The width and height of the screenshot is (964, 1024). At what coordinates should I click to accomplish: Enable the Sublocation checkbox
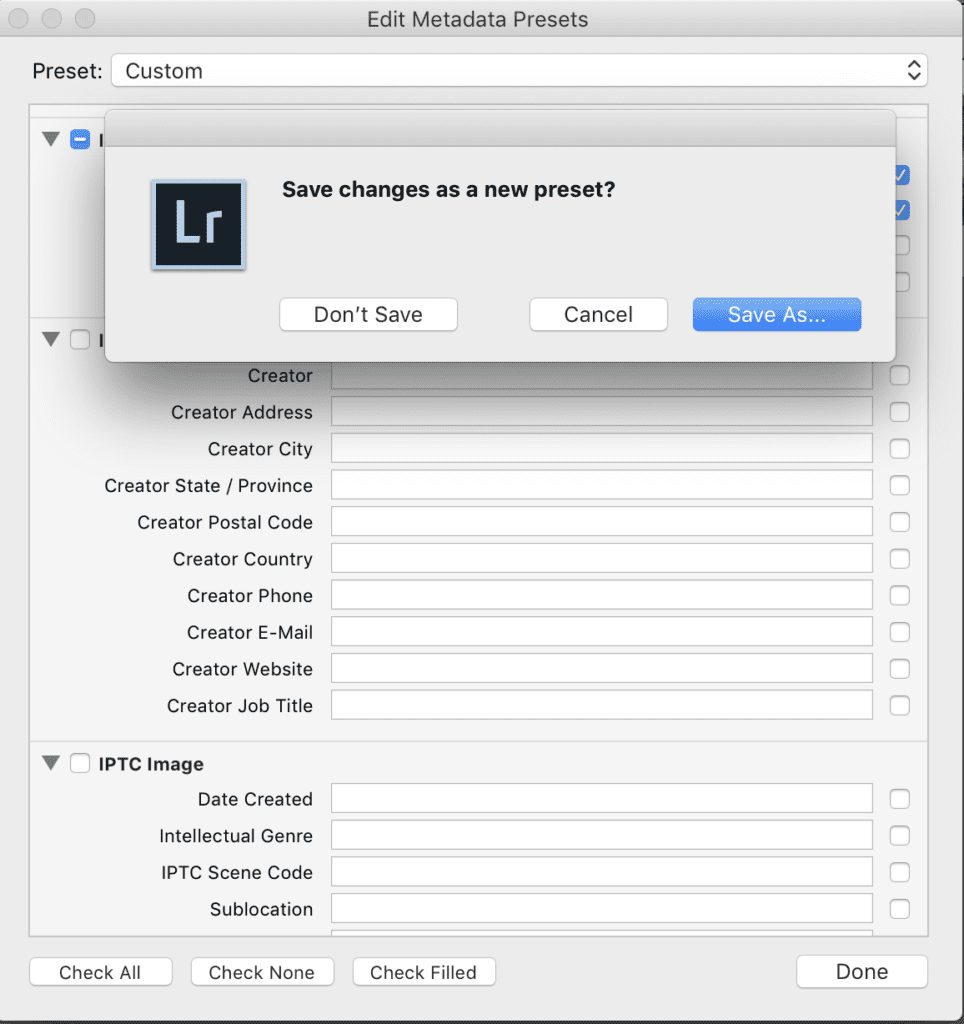(x=899, y=909)
